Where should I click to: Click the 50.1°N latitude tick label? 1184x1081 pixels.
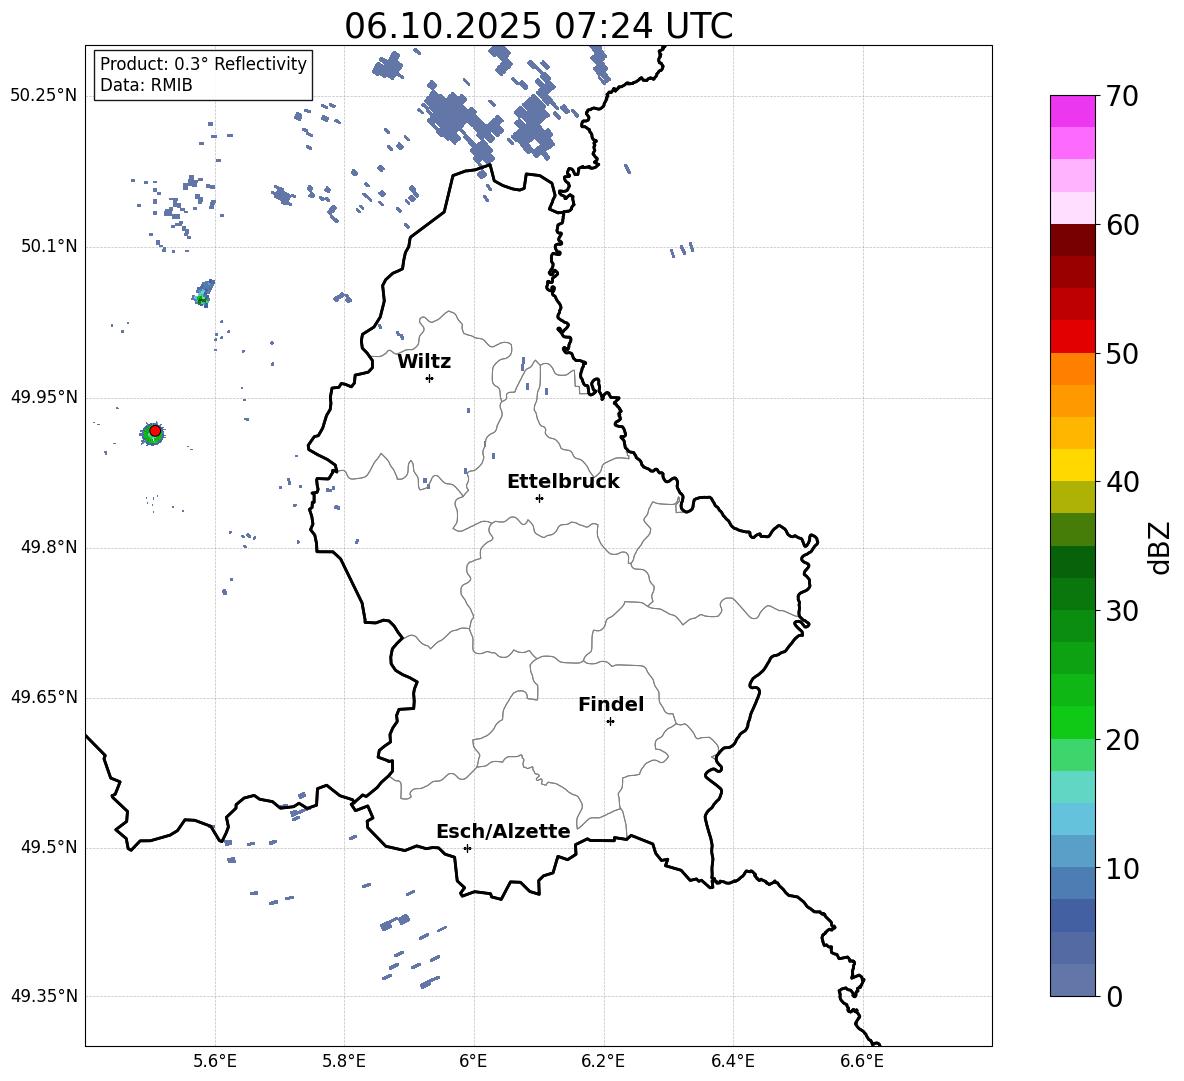(x=49, y=246)
